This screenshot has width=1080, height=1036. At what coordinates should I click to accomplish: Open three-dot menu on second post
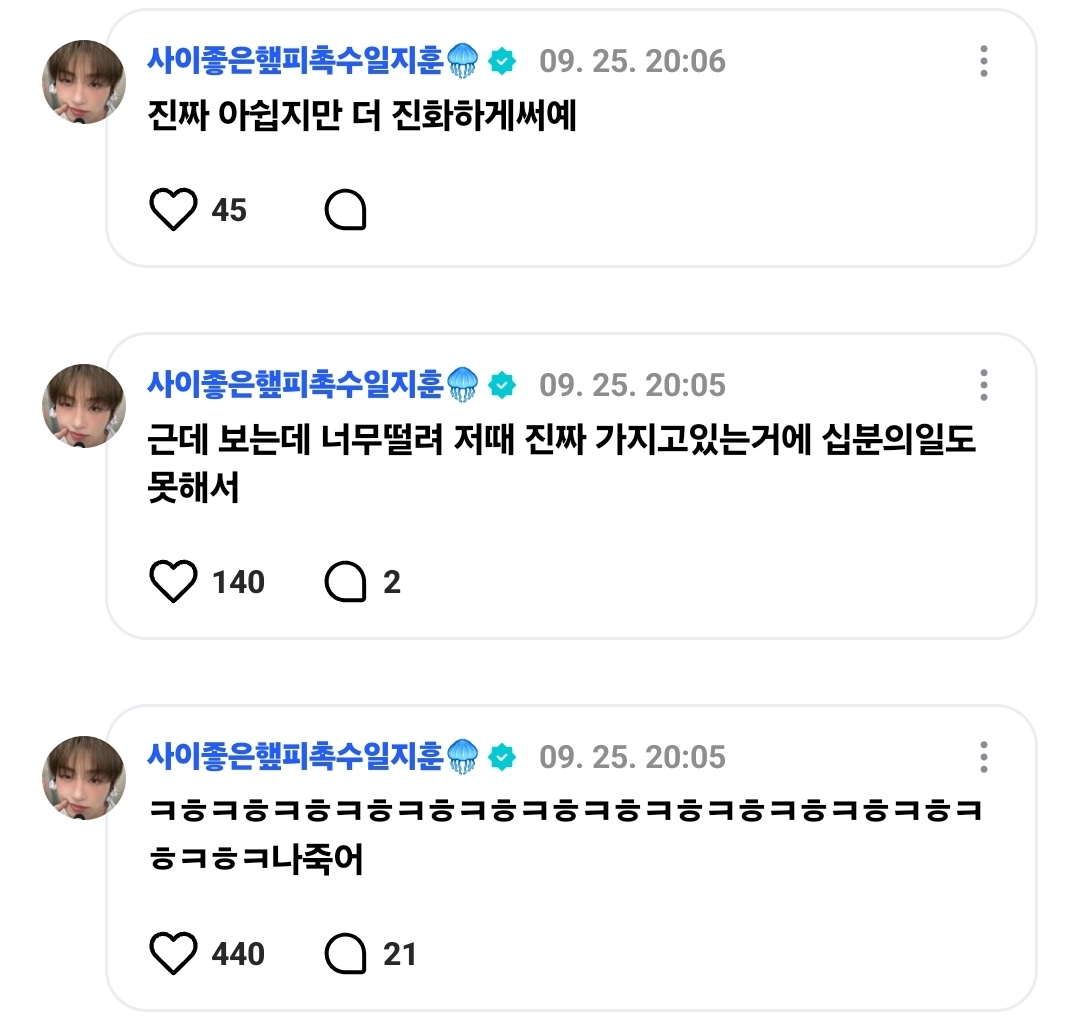[984, 385]
